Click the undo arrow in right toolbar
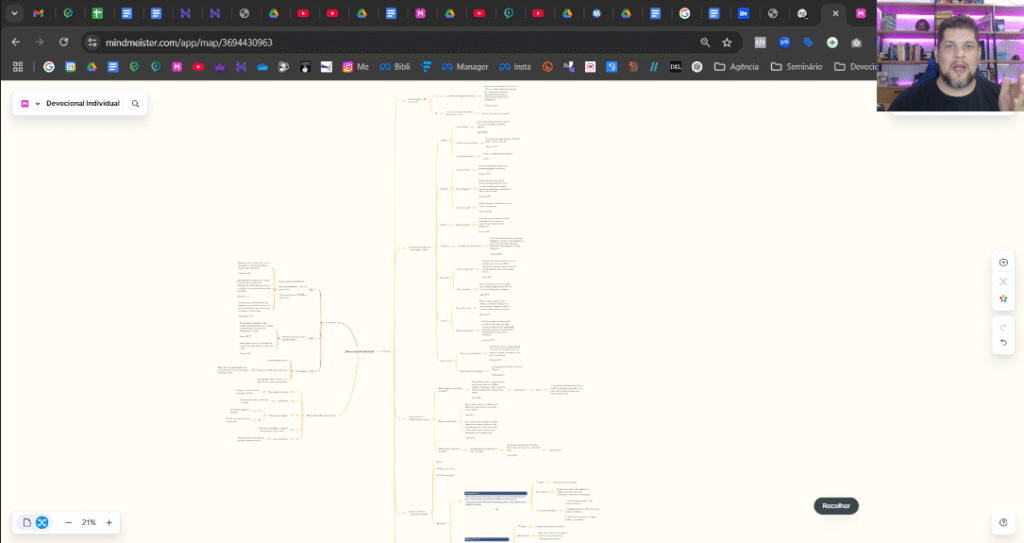This screenshot has height=543, width=1024. [1003, 343]
